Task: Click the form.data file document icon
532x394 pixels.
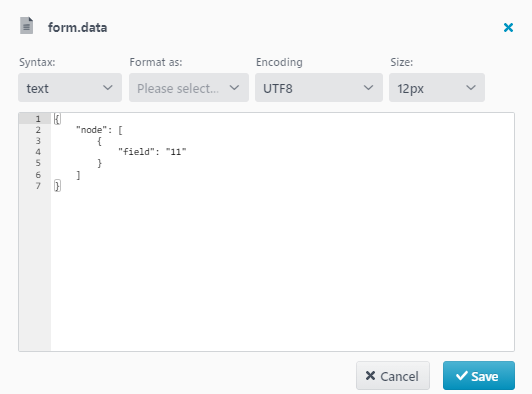Action: [x=26, y=26]
